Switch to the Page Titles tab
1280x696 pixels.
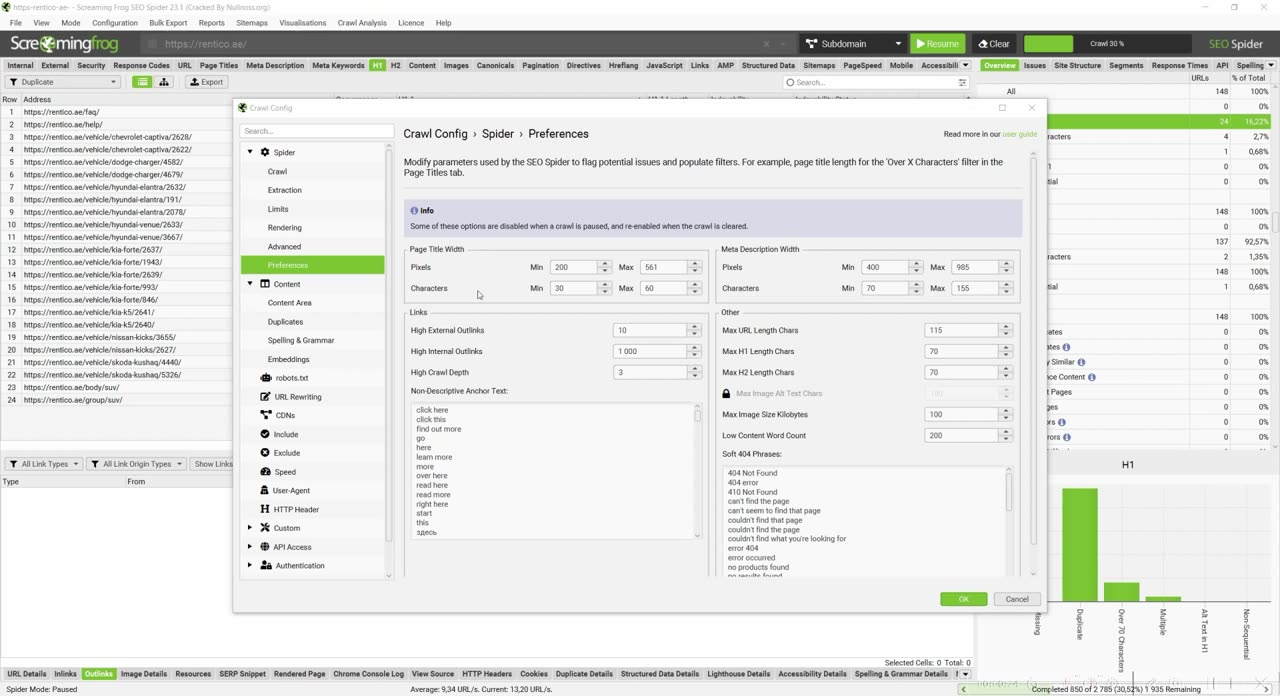(219, 65)
